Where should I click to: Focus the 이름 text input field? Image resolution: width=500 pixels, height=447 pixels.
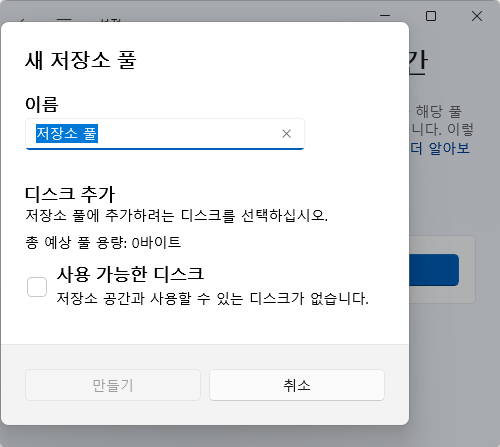pos(165,134)
